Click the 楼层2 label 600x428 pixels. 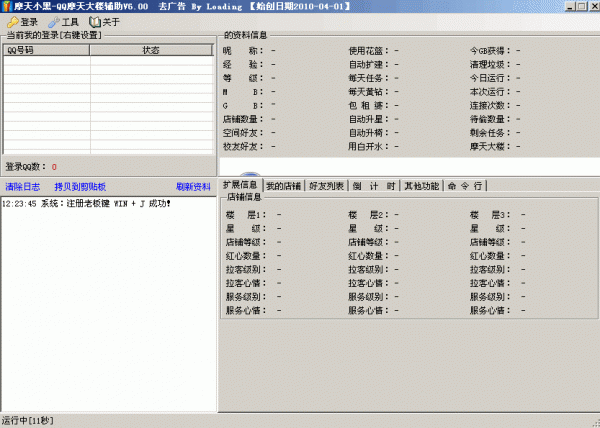(x=368, y=215)
